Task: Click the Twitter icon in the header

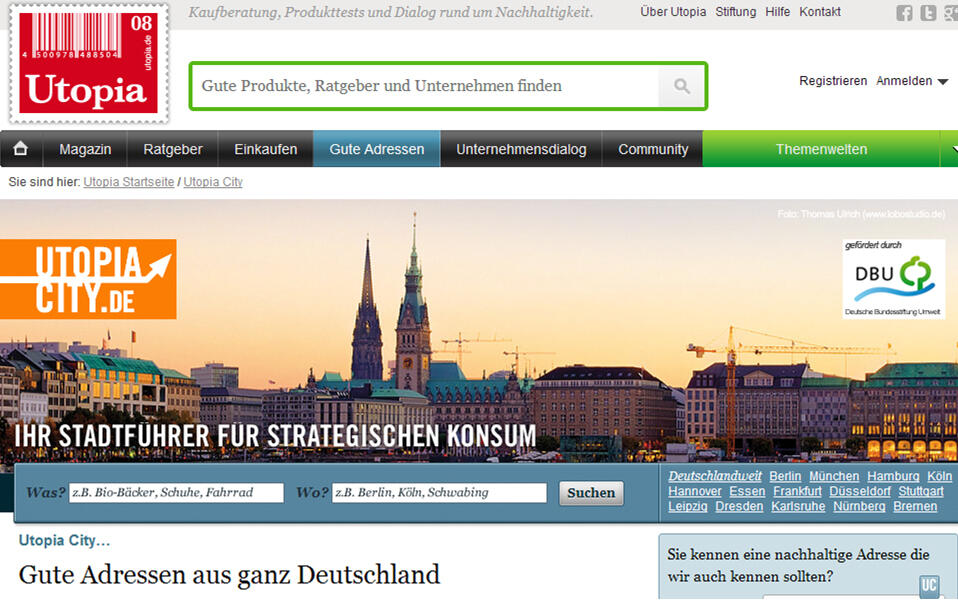Action: (928, 12)
